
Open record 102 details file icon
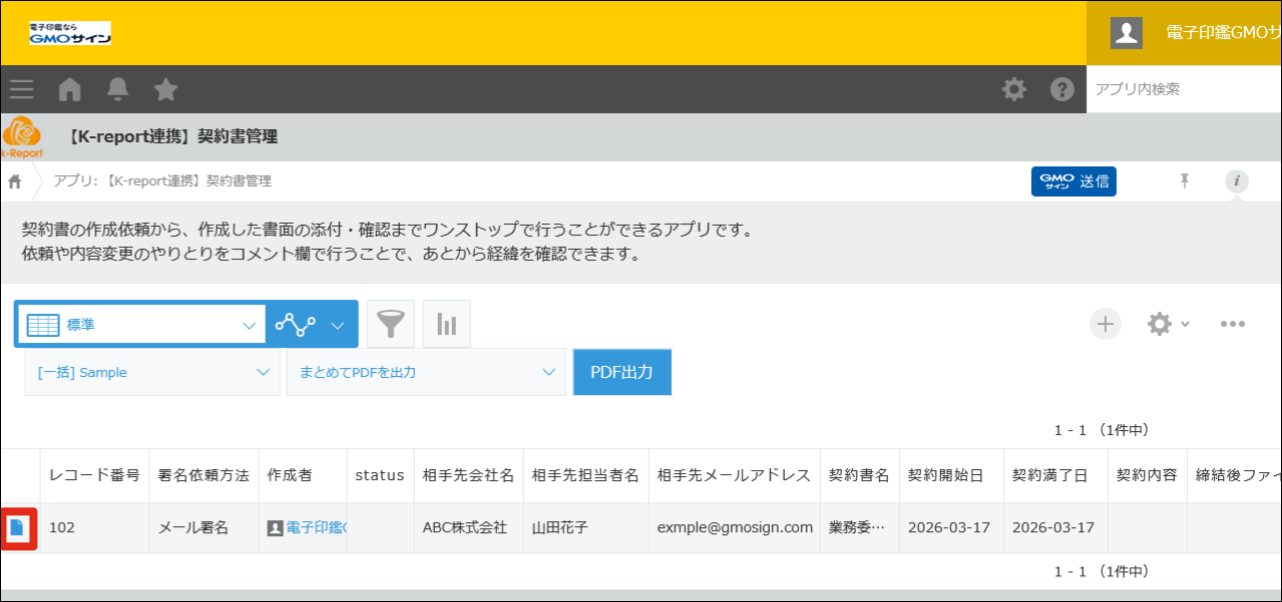pos(17,528)
